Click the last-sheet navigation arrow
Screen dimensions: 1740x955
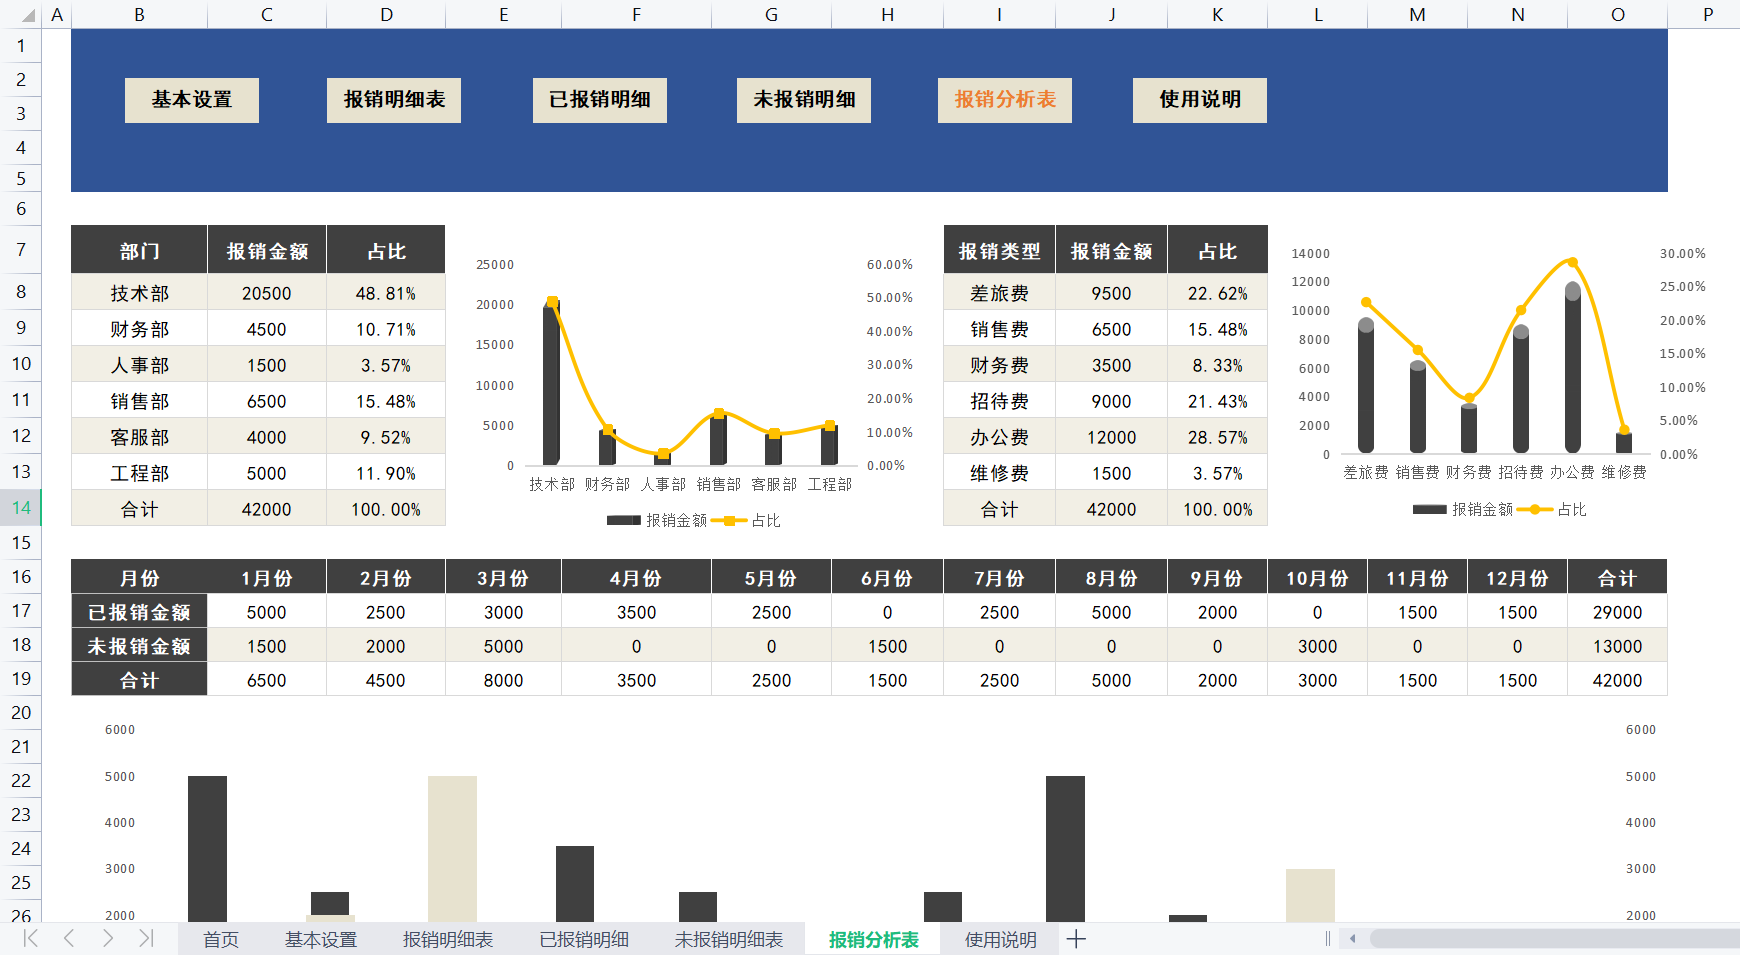click(x=147, y=939)
